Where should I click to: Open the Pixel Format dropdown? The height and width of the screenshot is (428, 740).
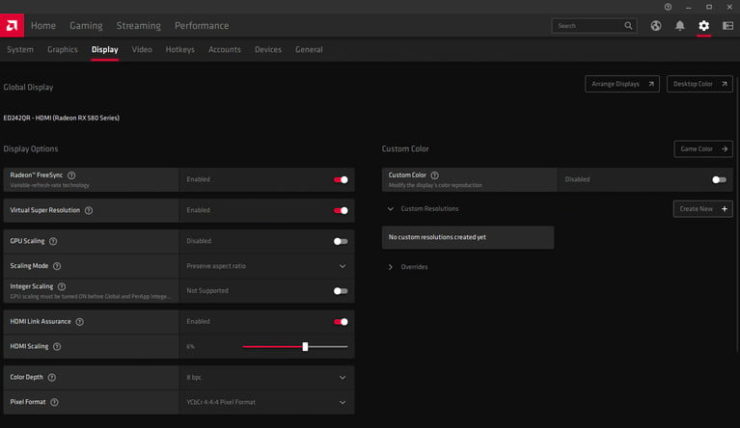click(x=267, y=402)
